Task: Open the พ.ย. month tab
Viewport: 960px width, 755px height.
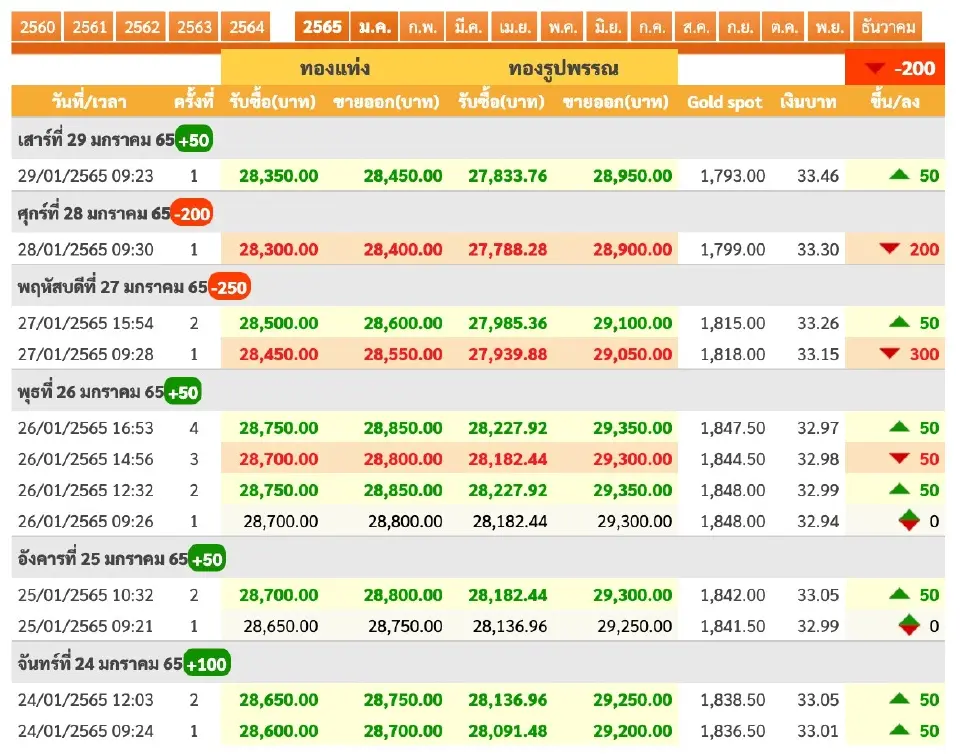Action: coord(830,27)
